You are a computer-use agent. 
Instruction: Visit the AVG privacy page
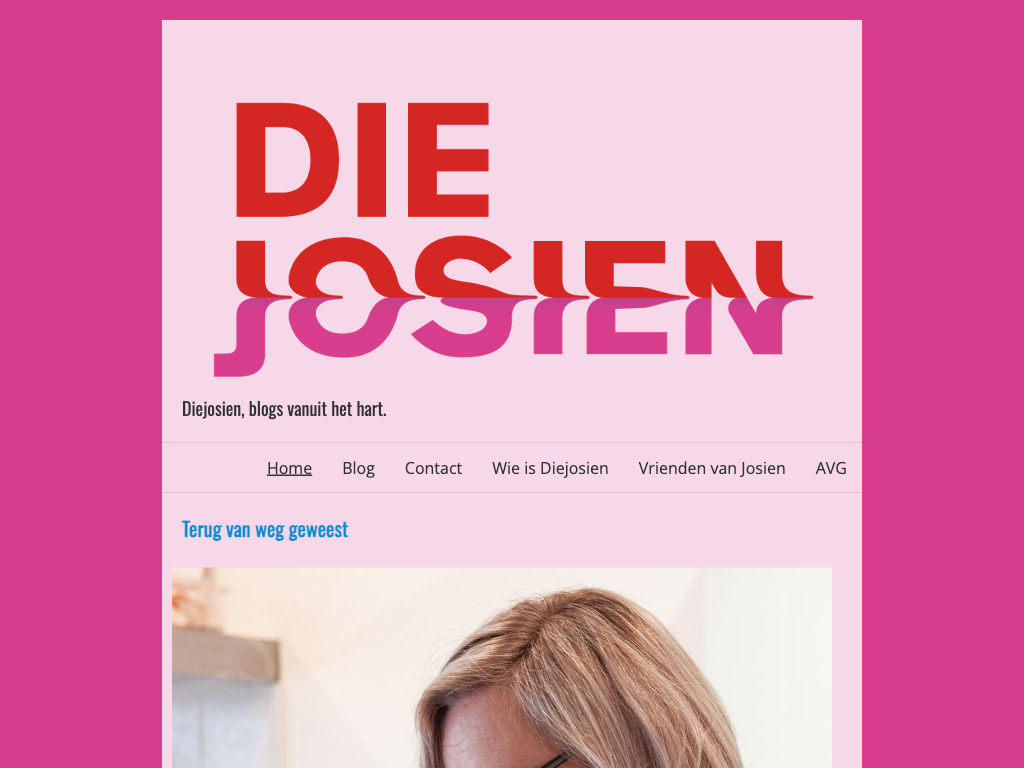tap(831, 468)
